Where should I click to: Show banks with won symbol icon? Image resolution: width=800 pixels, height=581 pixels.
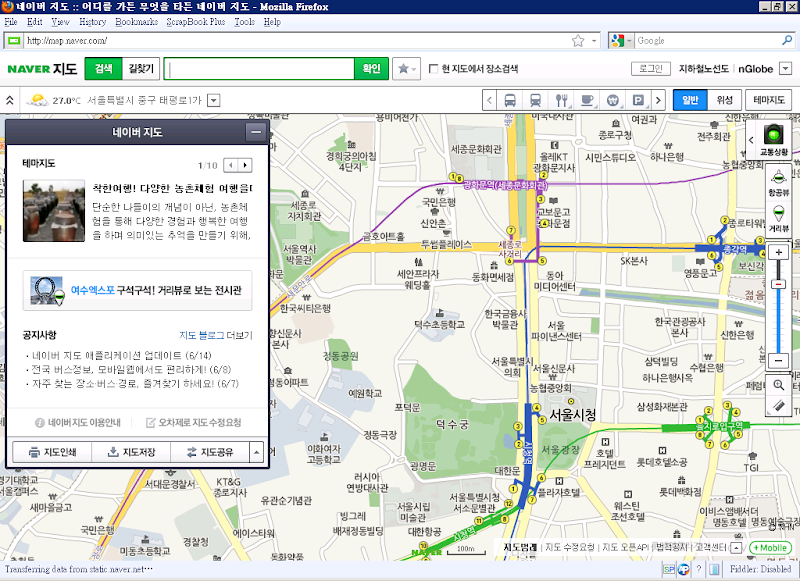coord(613,100)
